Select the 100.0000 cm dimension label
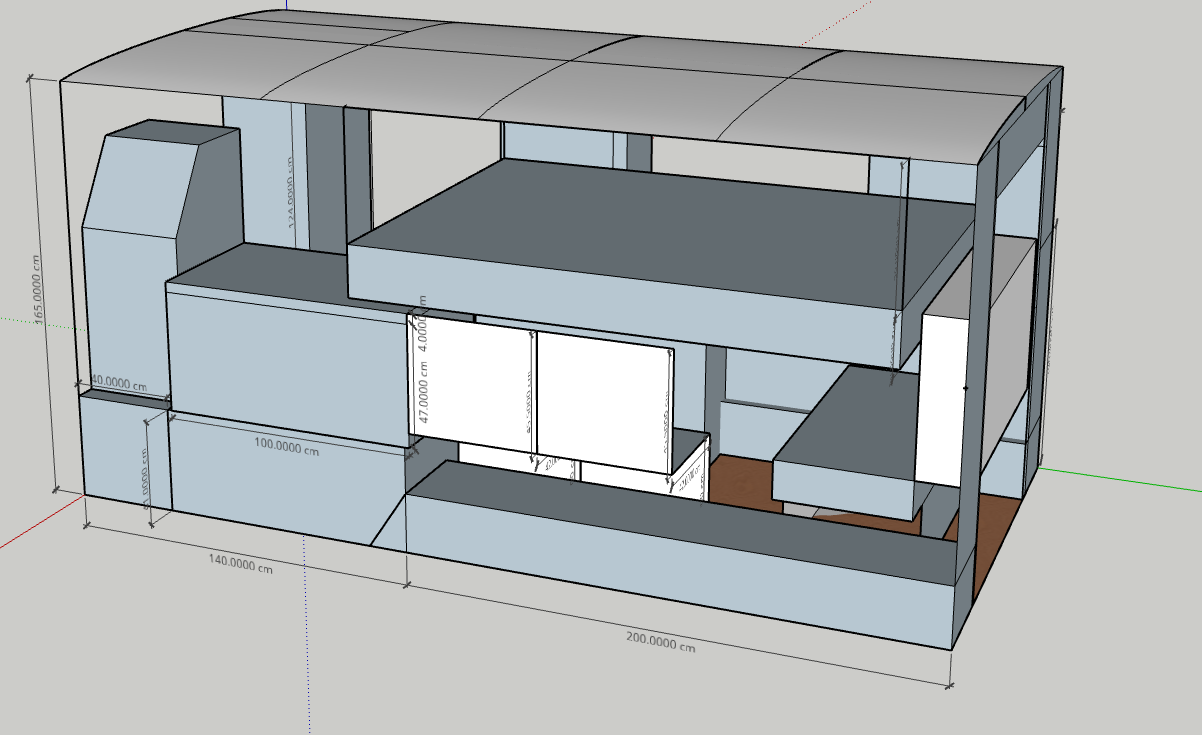This screenshot has width=1202, height=735. tap(285, 449)
